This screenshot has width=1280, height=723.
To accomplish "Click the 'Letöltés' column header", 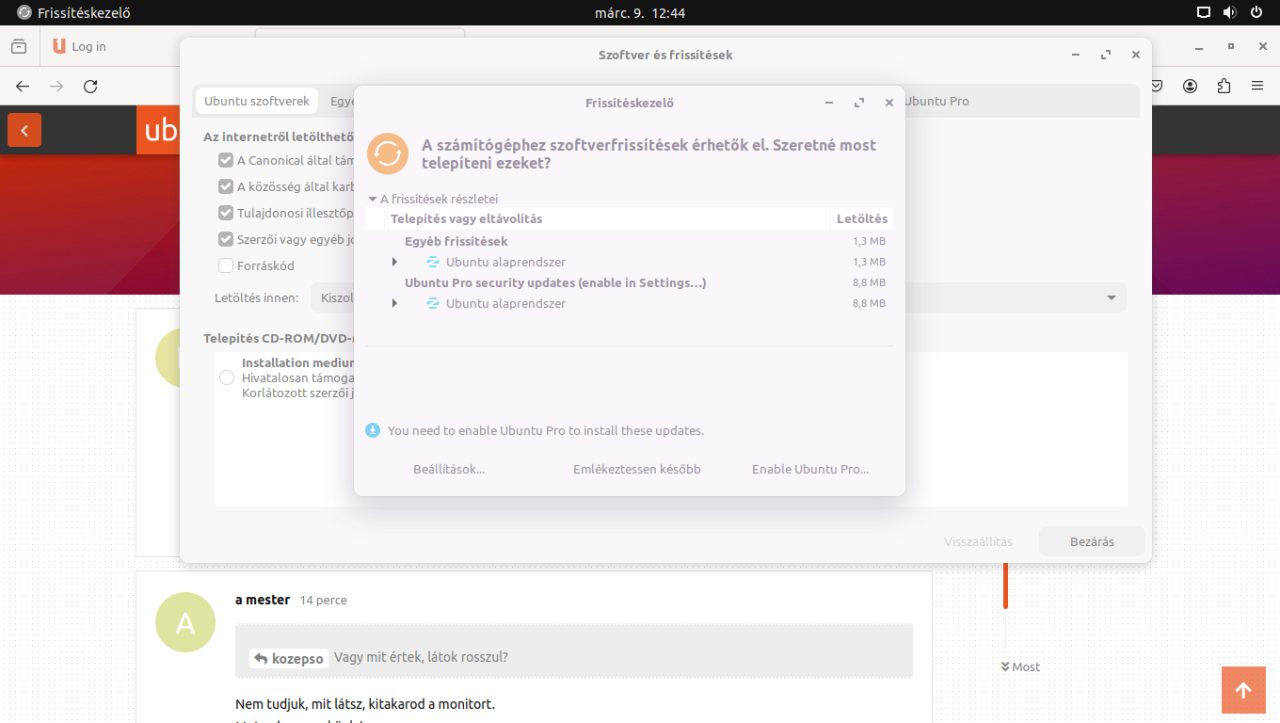I will (862, 218).
